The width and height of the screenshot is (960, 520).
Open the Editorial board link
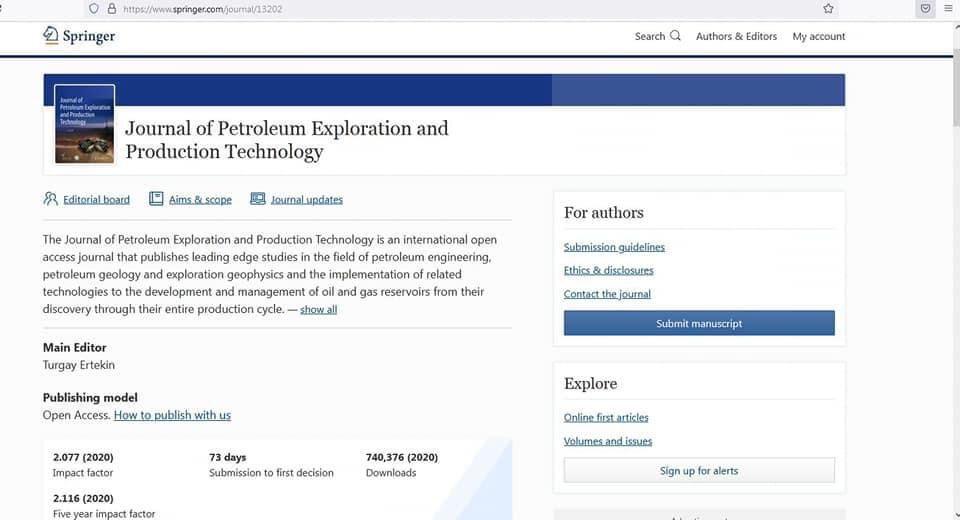click(96, 199)
